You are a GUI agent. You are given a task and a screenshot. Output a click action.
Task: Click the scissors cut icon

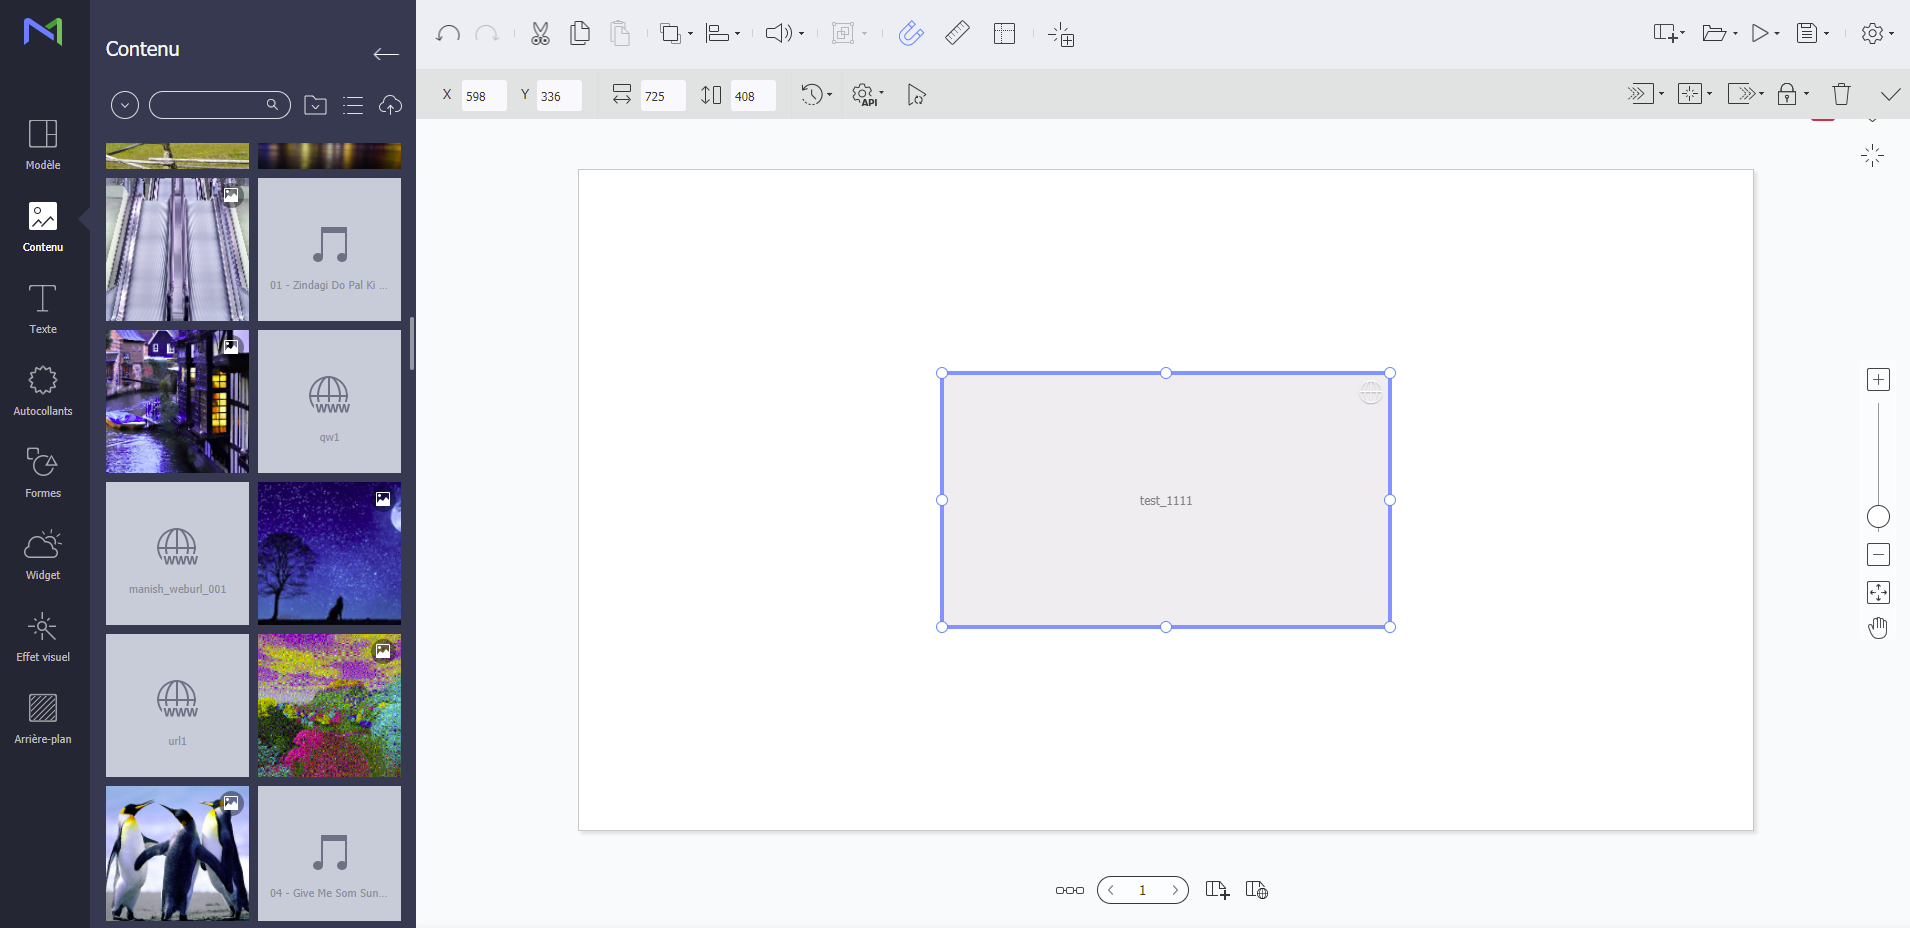click(x=540, y=34)
